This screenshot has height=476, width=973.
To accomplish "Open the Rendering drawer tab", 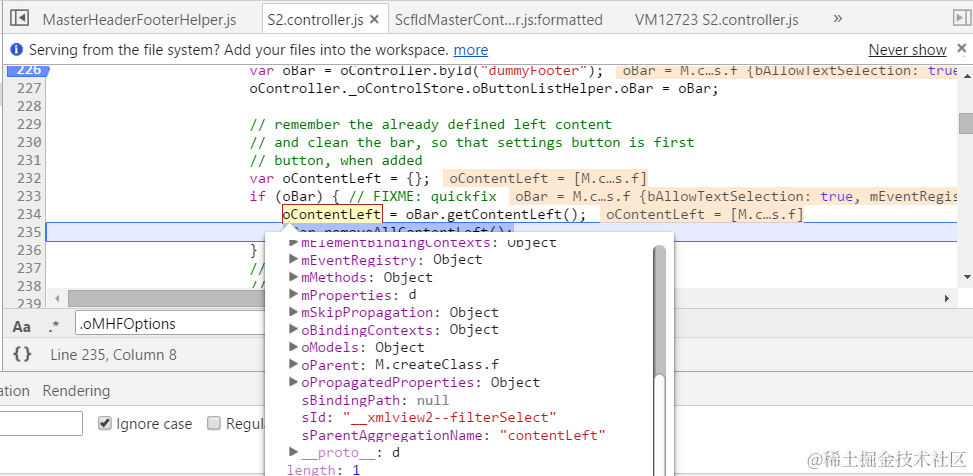I will (x=76, y=391).
